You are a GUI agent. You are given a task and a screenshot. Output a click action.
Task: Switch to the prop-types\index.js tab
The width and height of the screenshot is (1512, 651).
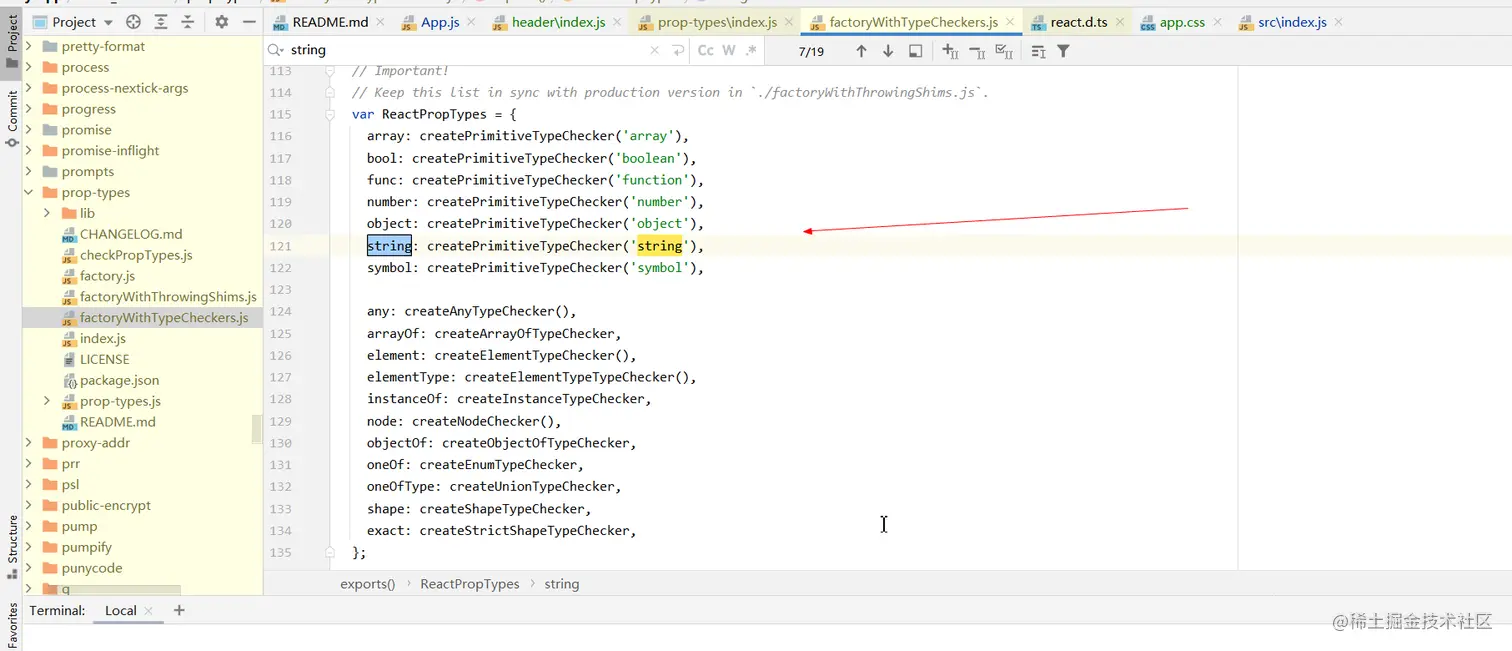click(716, 22)
